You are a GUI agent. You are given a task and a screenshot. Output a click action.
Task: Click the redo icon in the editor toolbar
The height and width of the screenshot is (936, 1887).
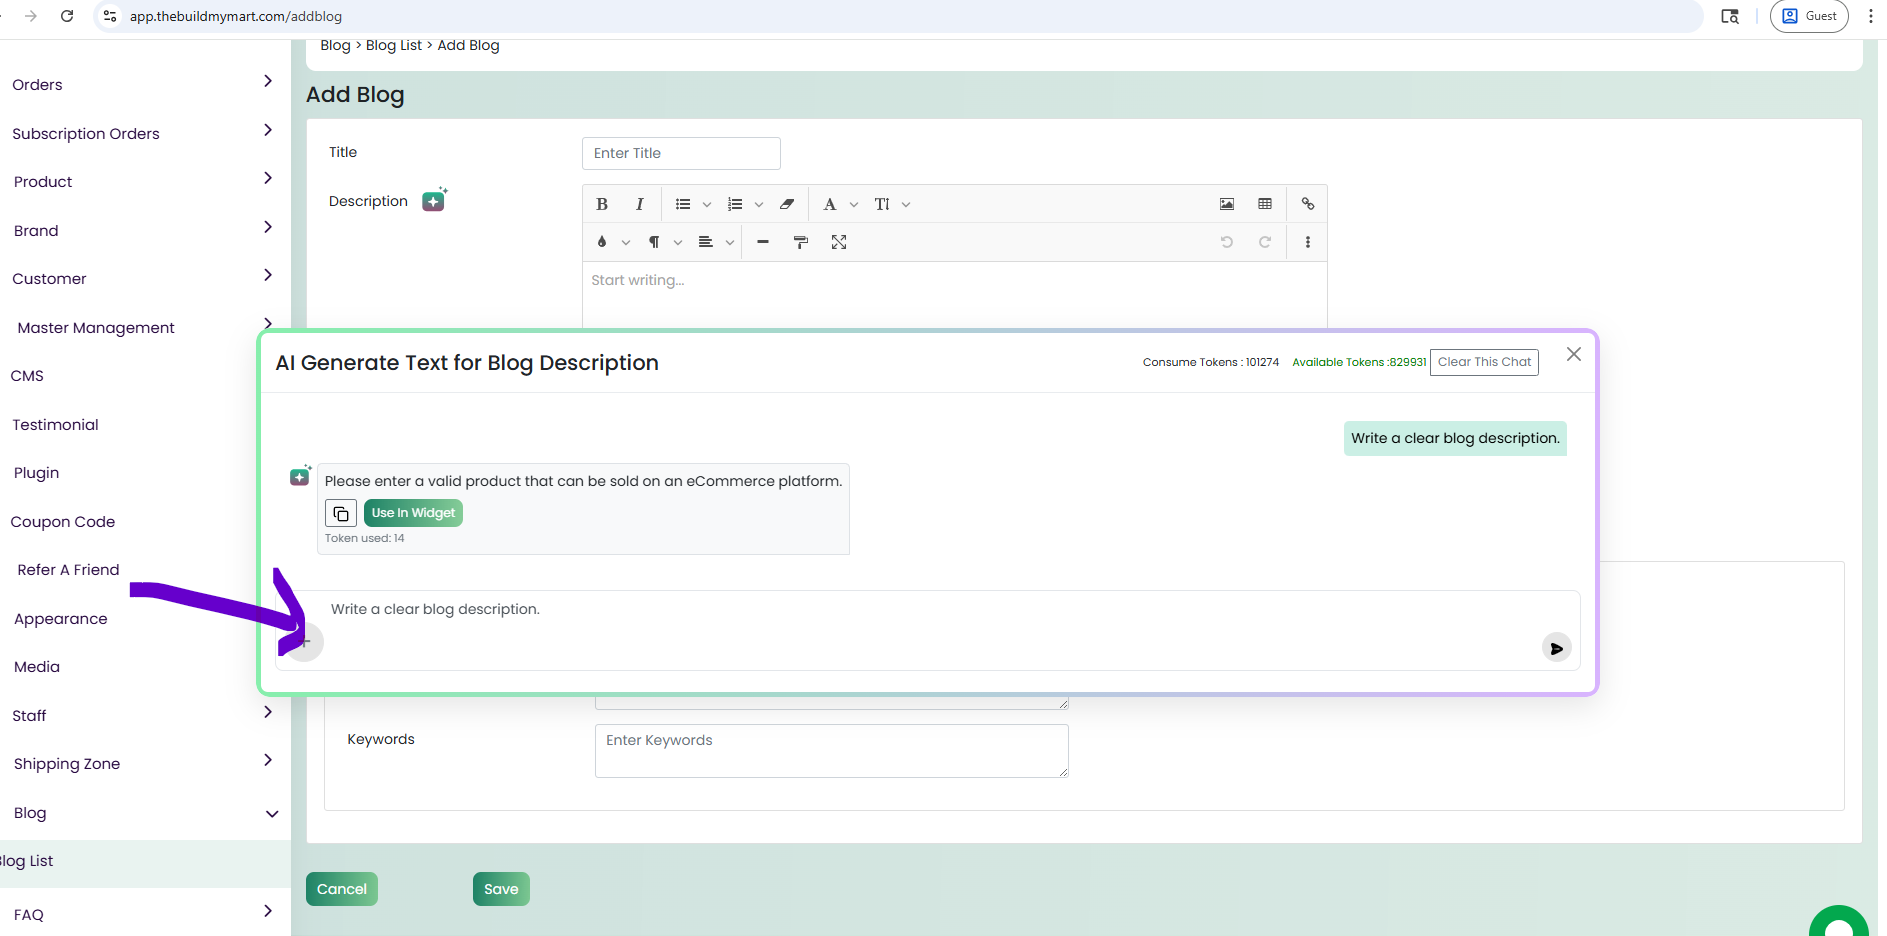pos(1265,242)
